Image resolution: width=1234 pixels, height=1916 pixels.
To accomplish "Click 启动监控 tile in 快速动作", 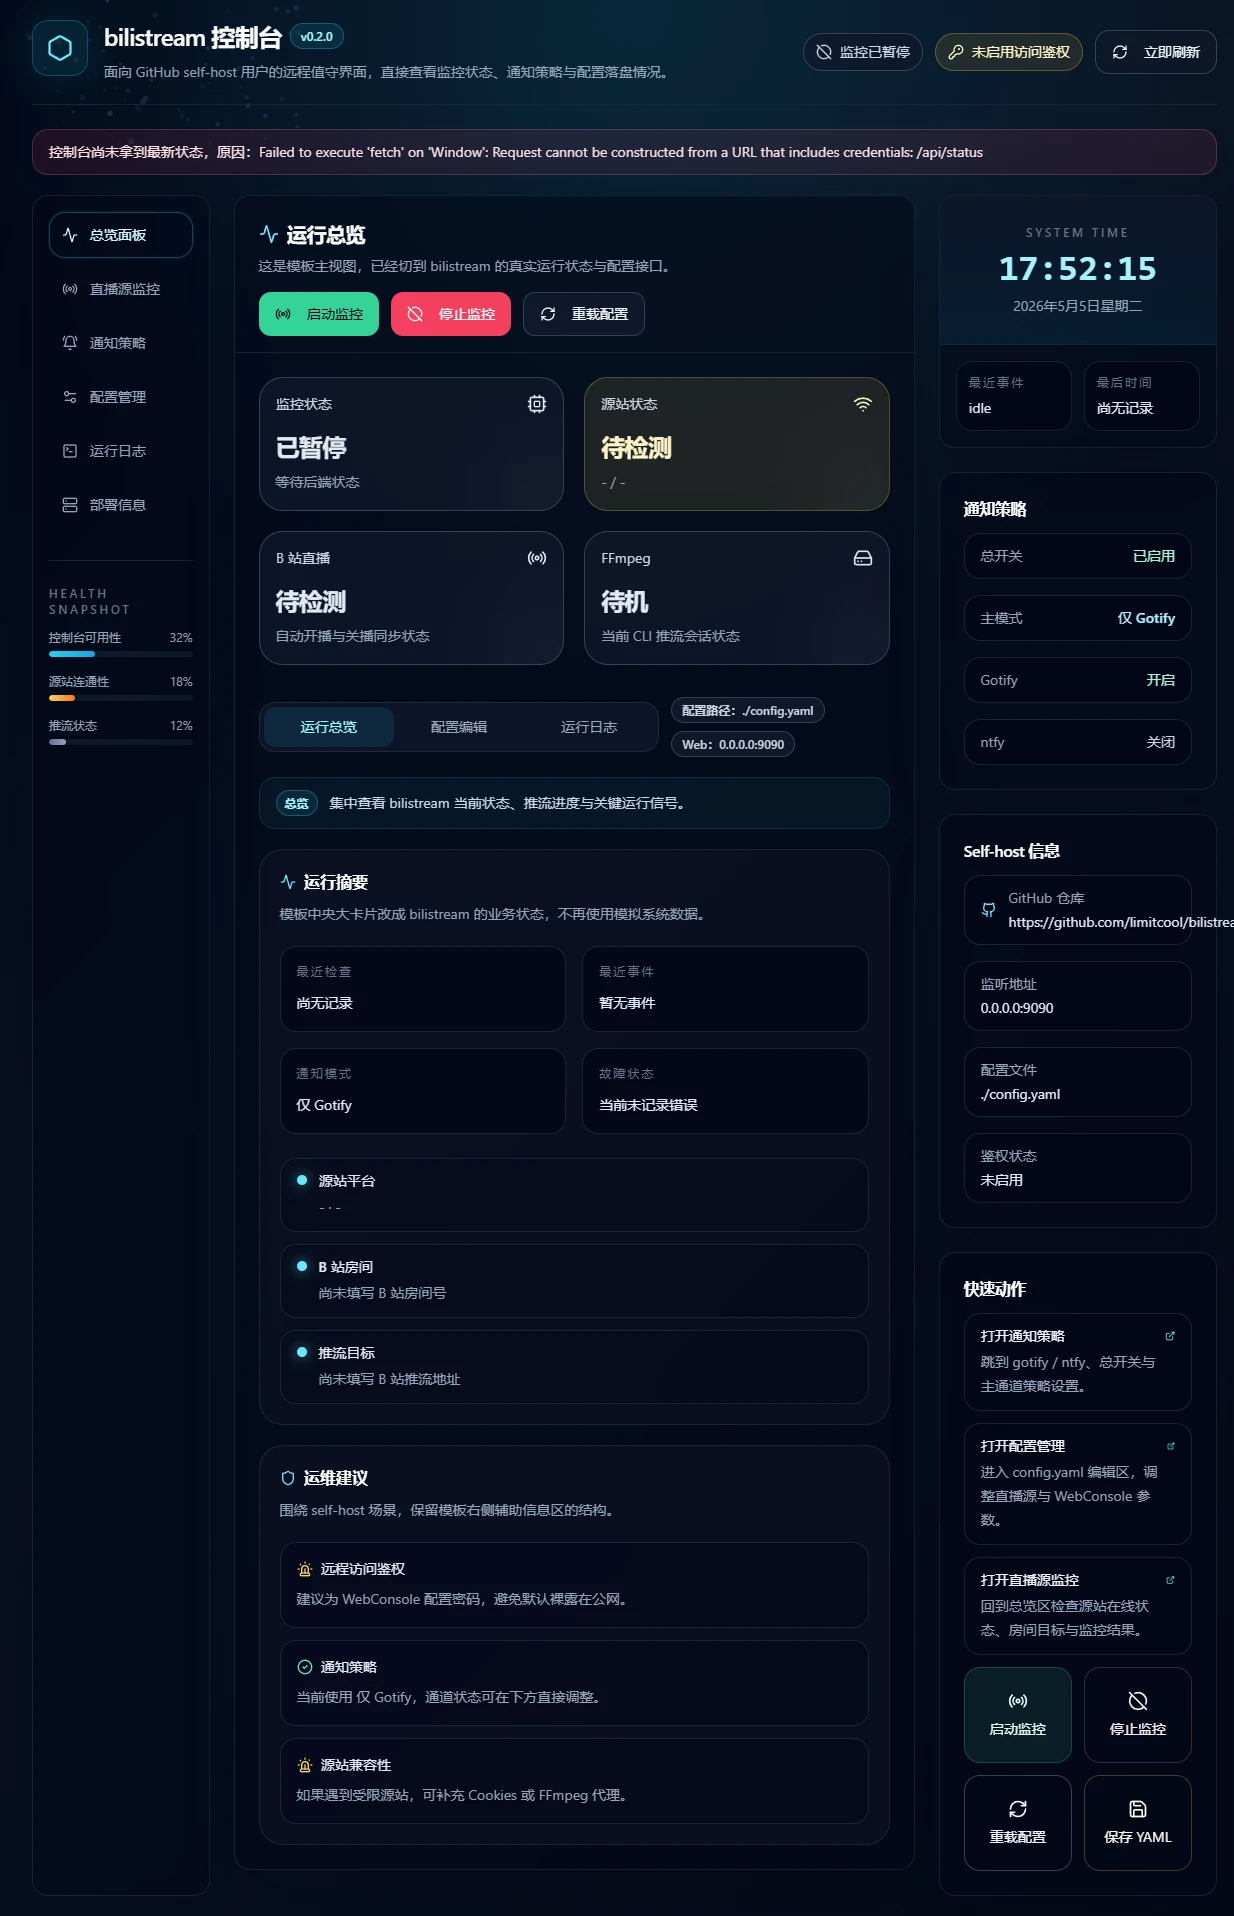I will click(x=1018, y=1714).
